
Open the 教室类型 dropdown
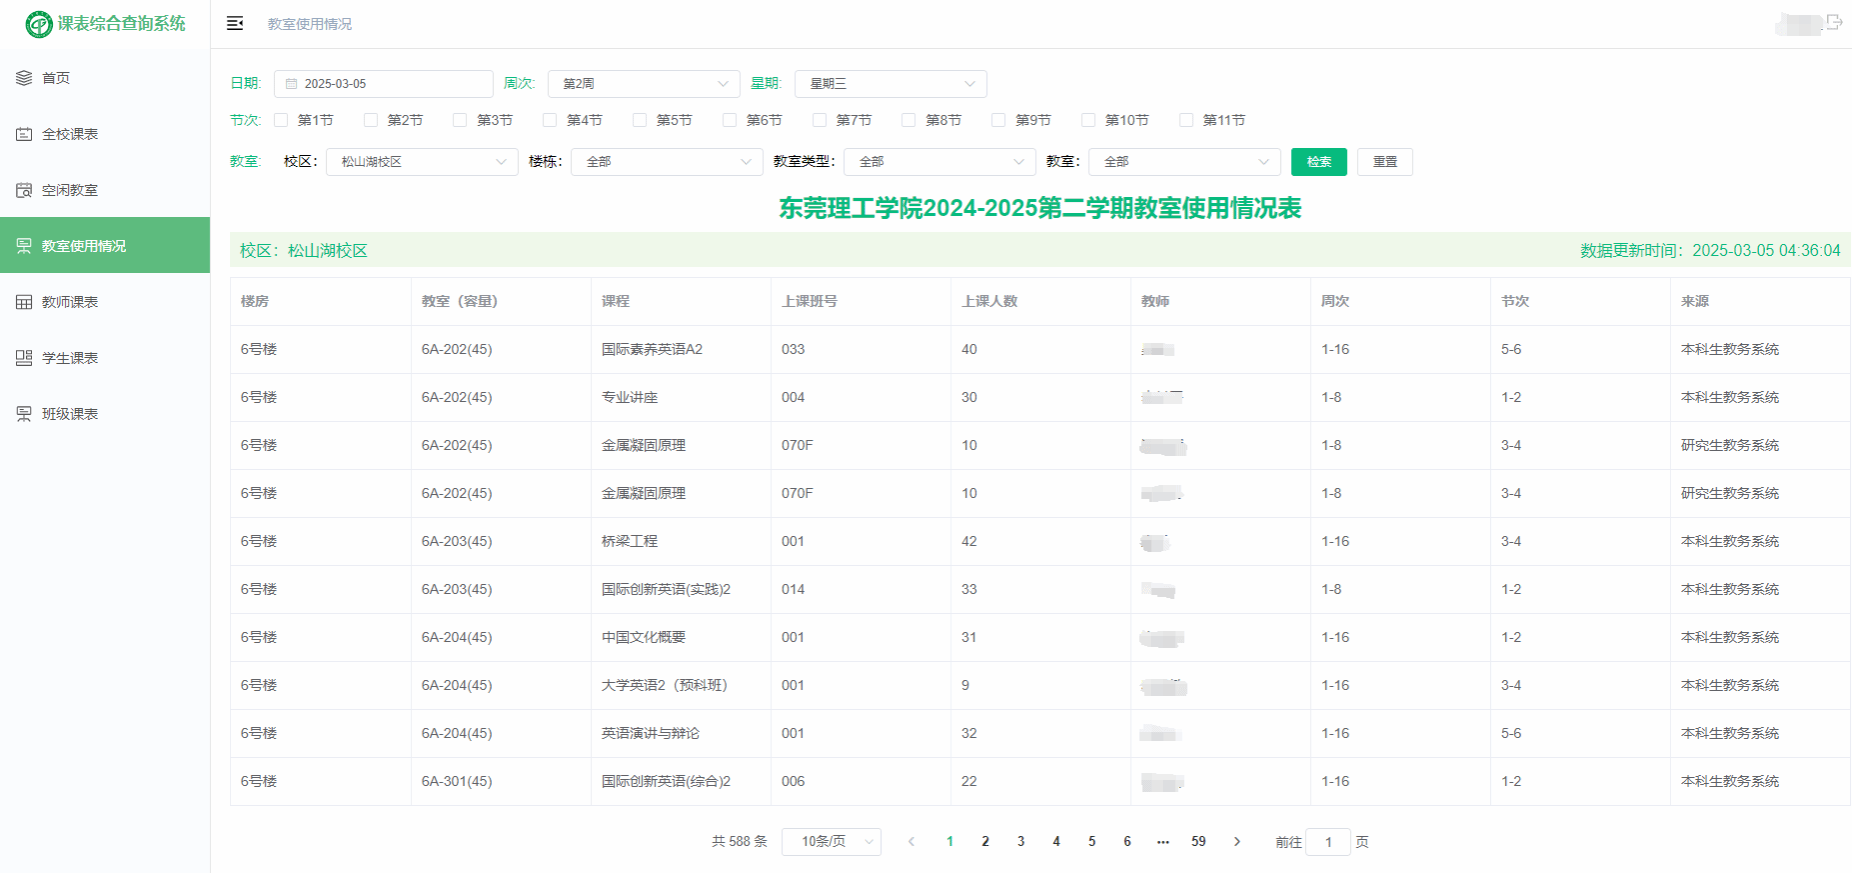tap(940, 162)
